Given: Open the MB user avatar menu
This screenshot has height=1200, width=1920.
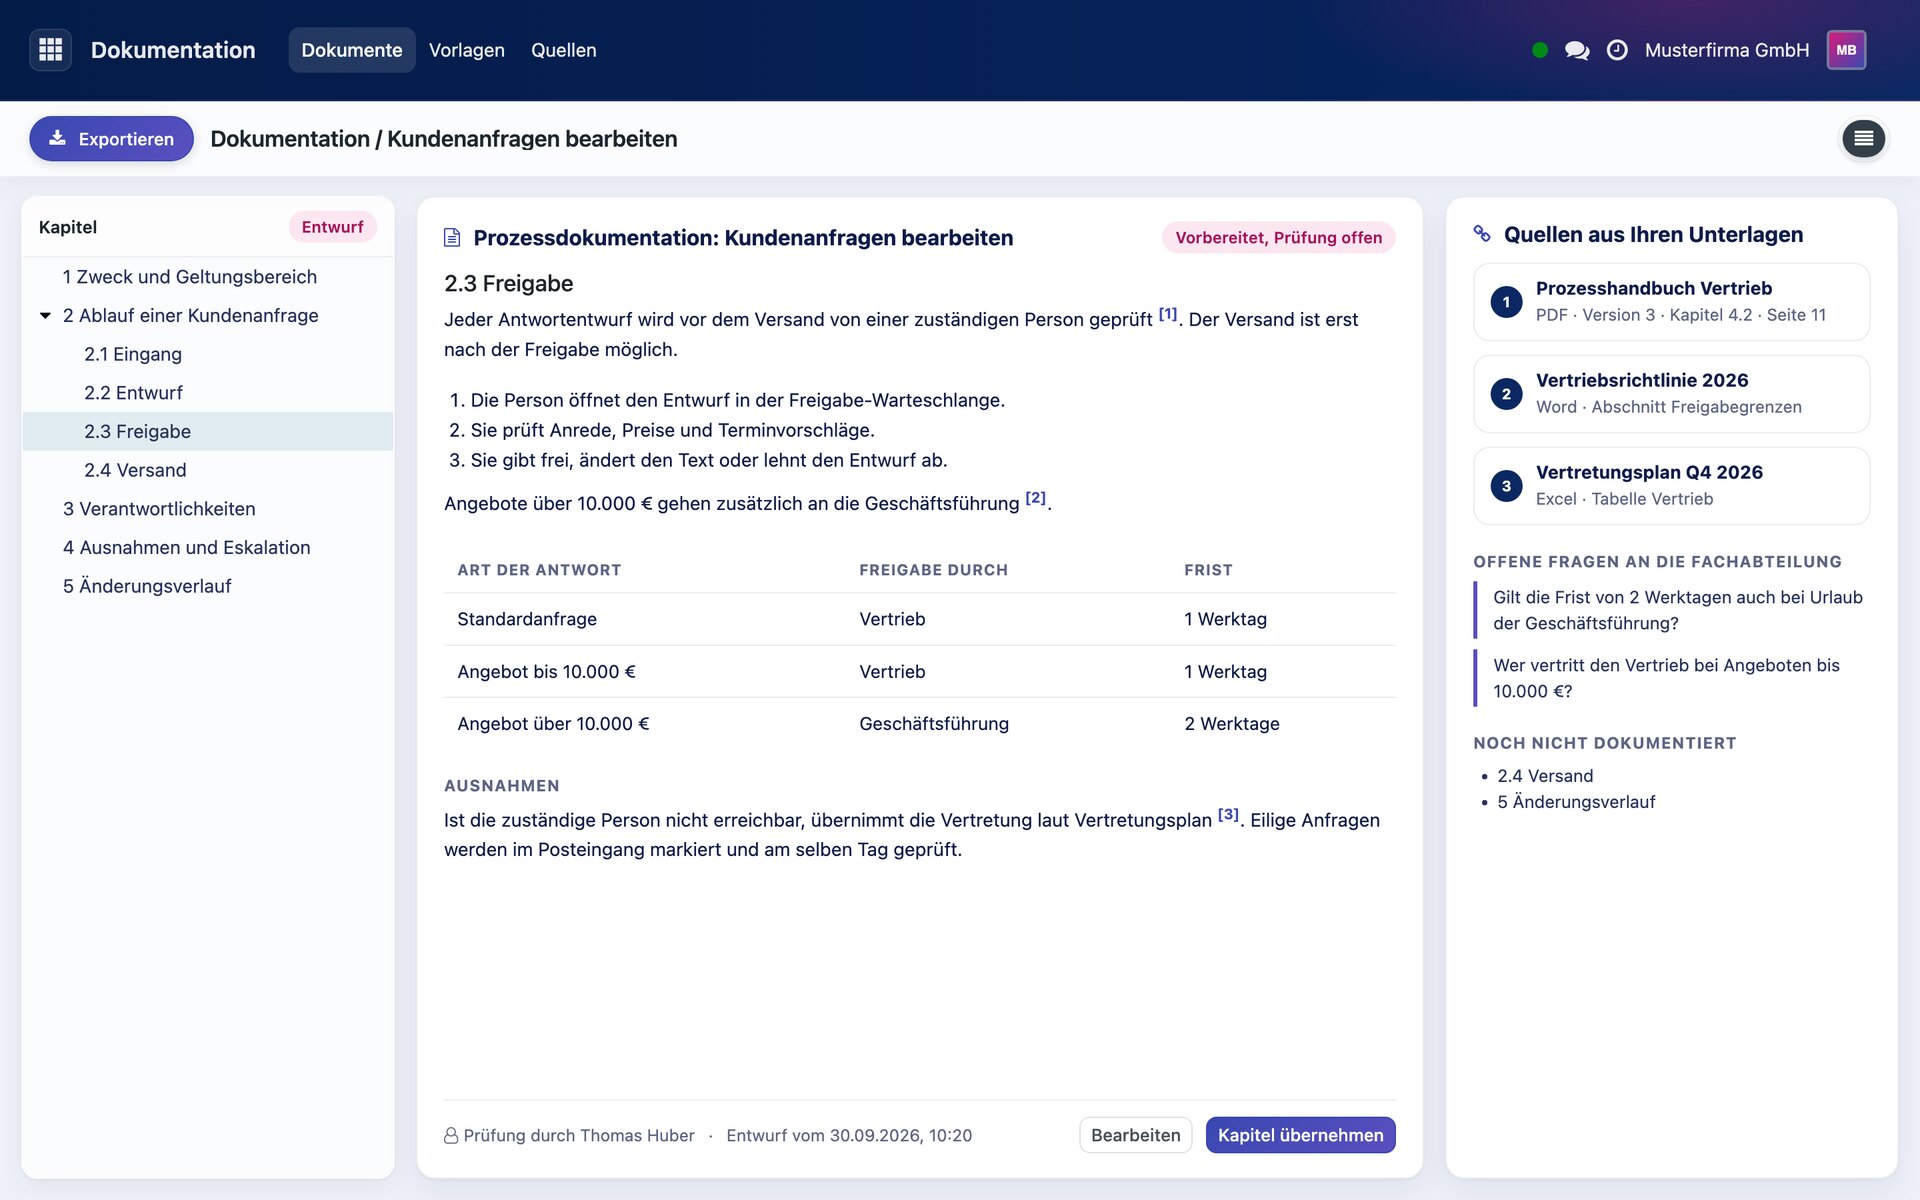Looking at the screenshot, I should point(1846,50).
